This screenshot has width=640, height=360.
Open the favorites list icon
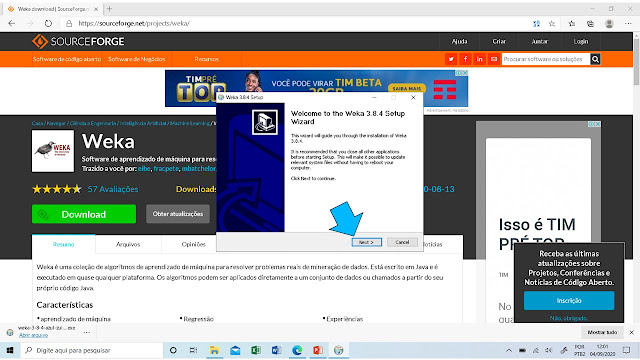pyautogui.click(x=572, y=24)
